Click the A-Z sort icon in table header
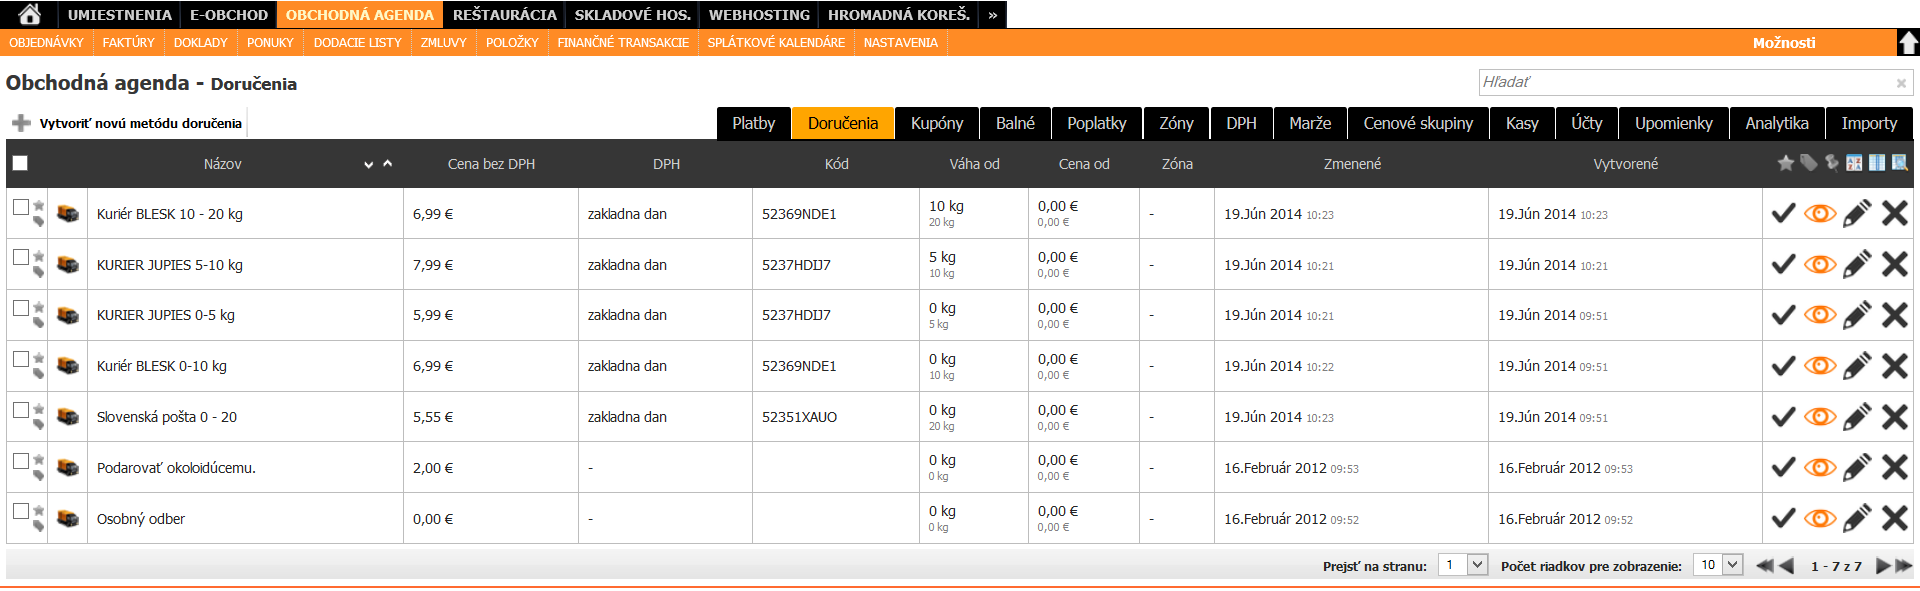The height and width of the screenshot is (591, 1920). click(1854, 163)
